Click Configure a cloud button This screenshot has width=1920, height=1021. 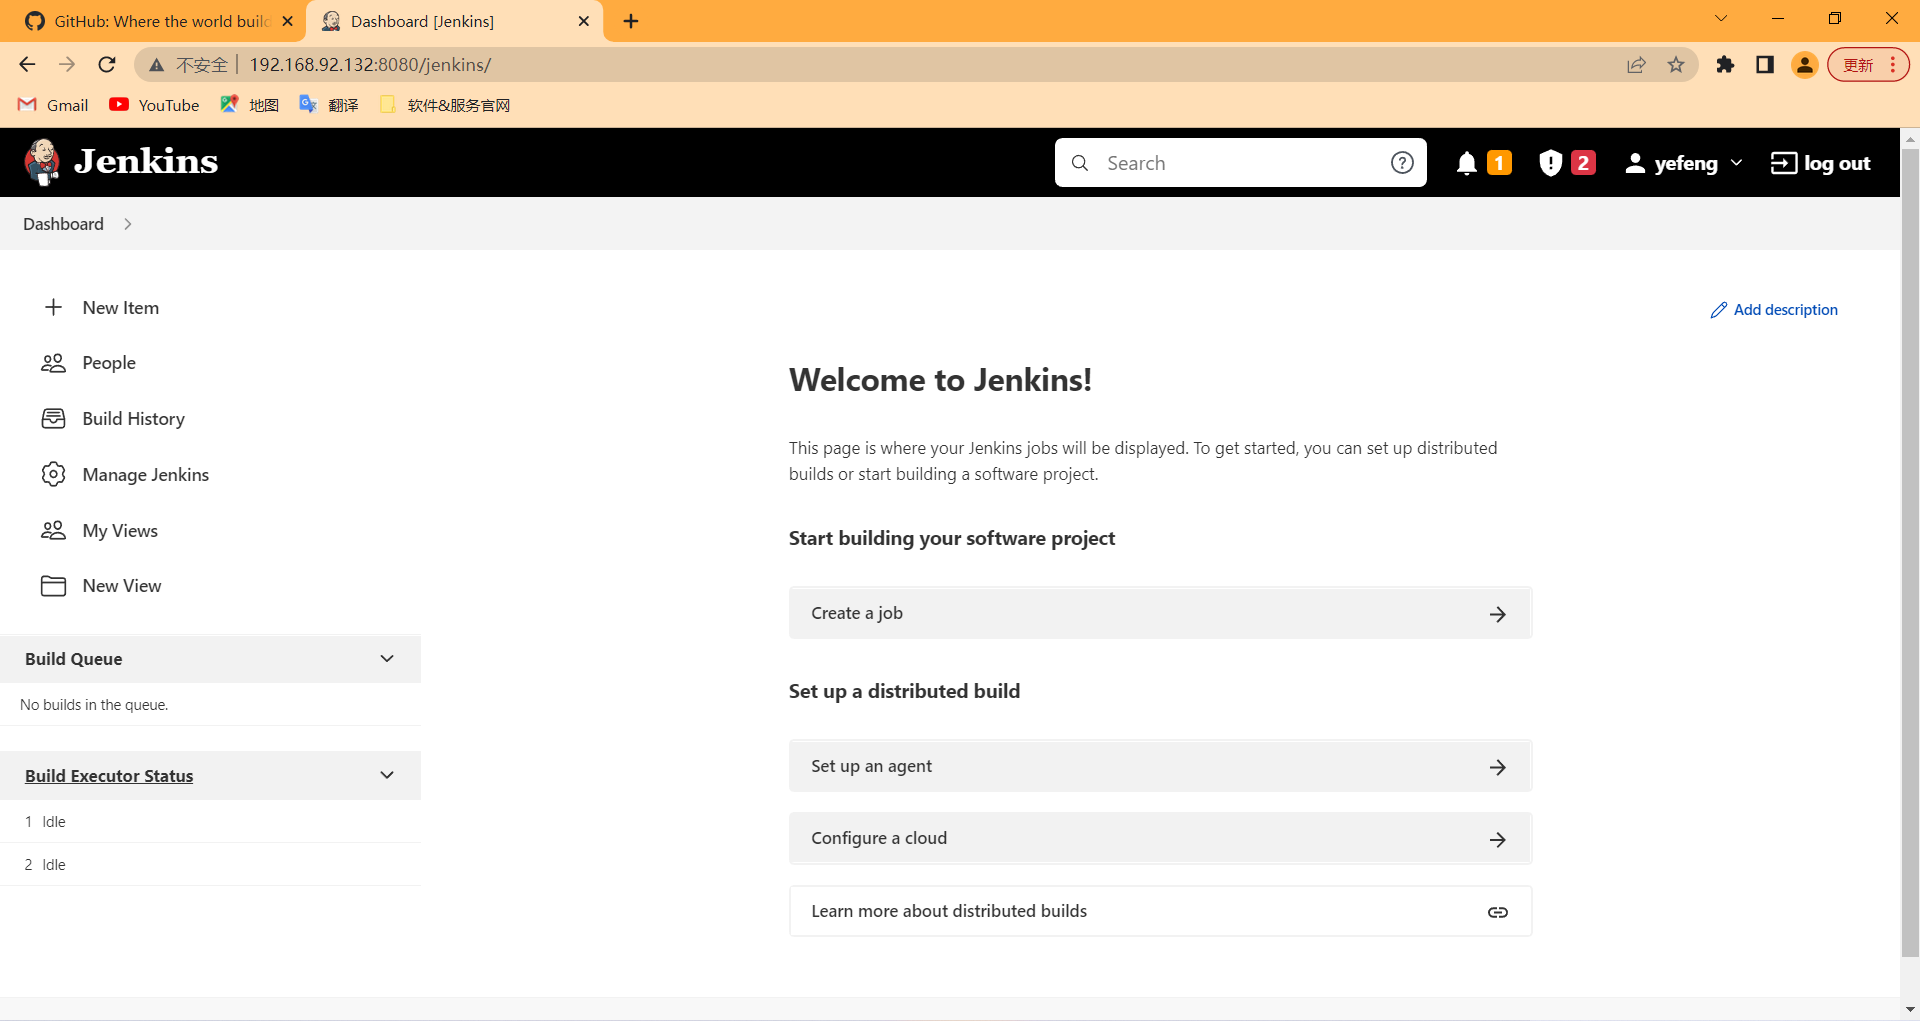[x=1160, y=839]
